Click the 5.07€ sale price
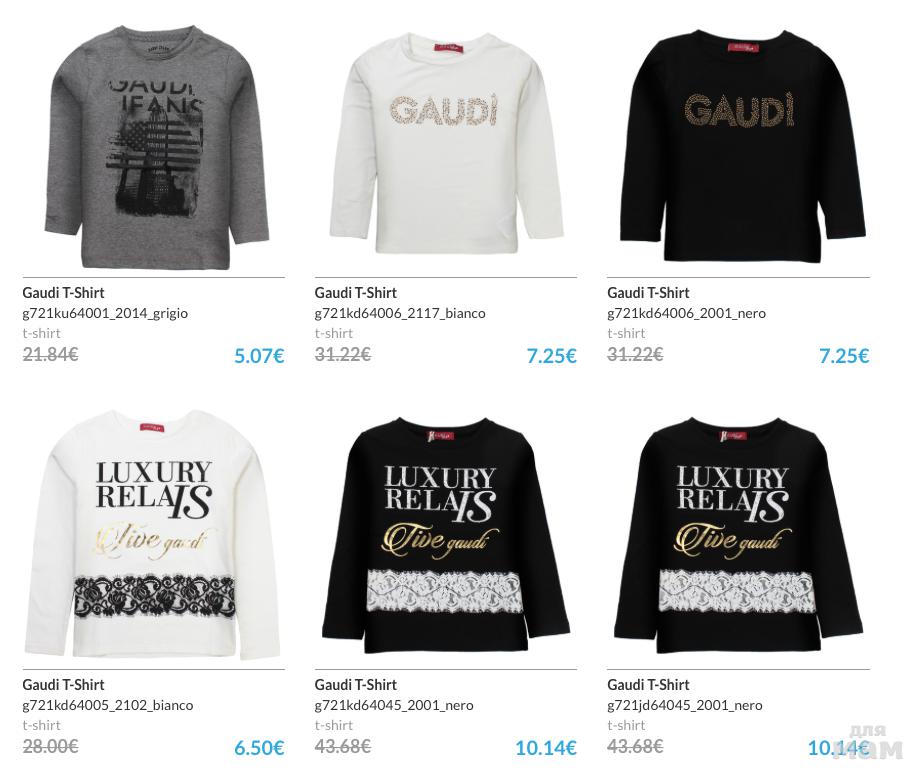 [259, 355]
